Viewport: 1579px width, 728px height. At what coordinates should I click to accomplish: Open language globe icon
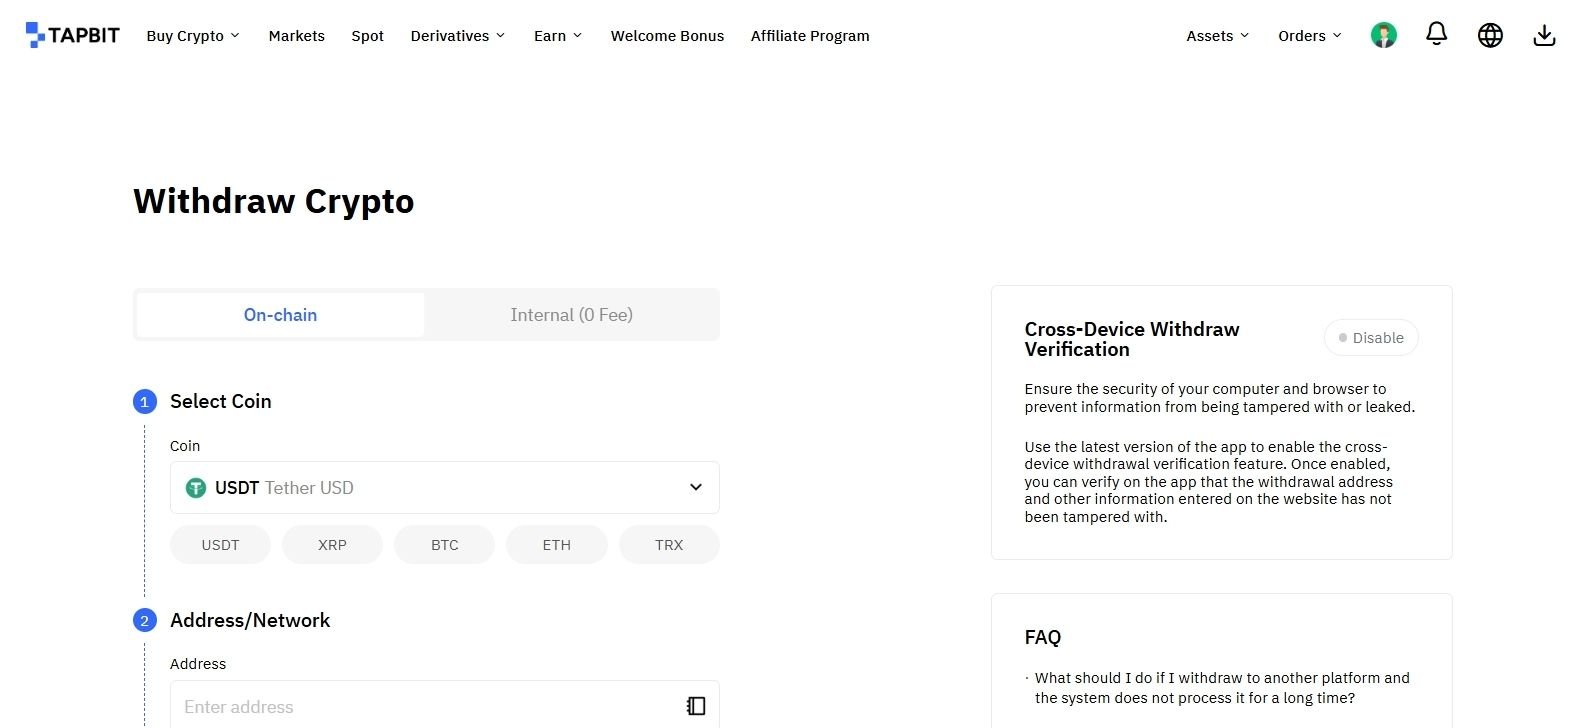click(1490, 35)
